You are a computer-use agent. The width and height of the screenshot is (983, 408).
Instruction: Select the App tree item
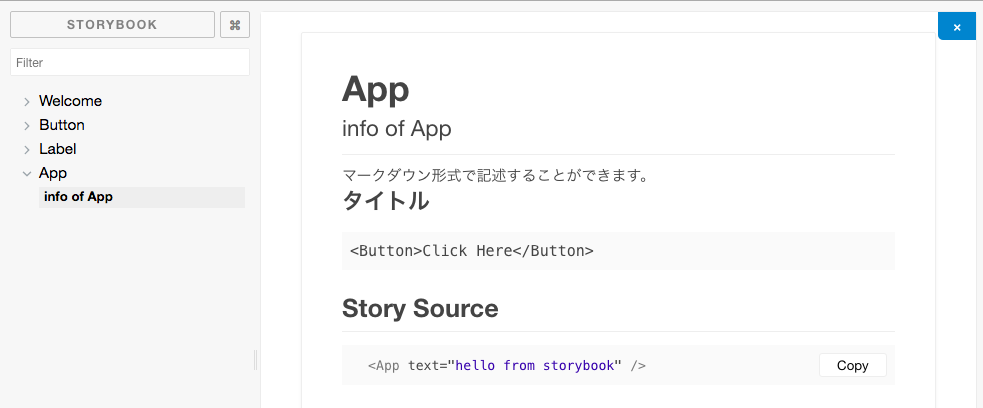(x=53, y=173)
